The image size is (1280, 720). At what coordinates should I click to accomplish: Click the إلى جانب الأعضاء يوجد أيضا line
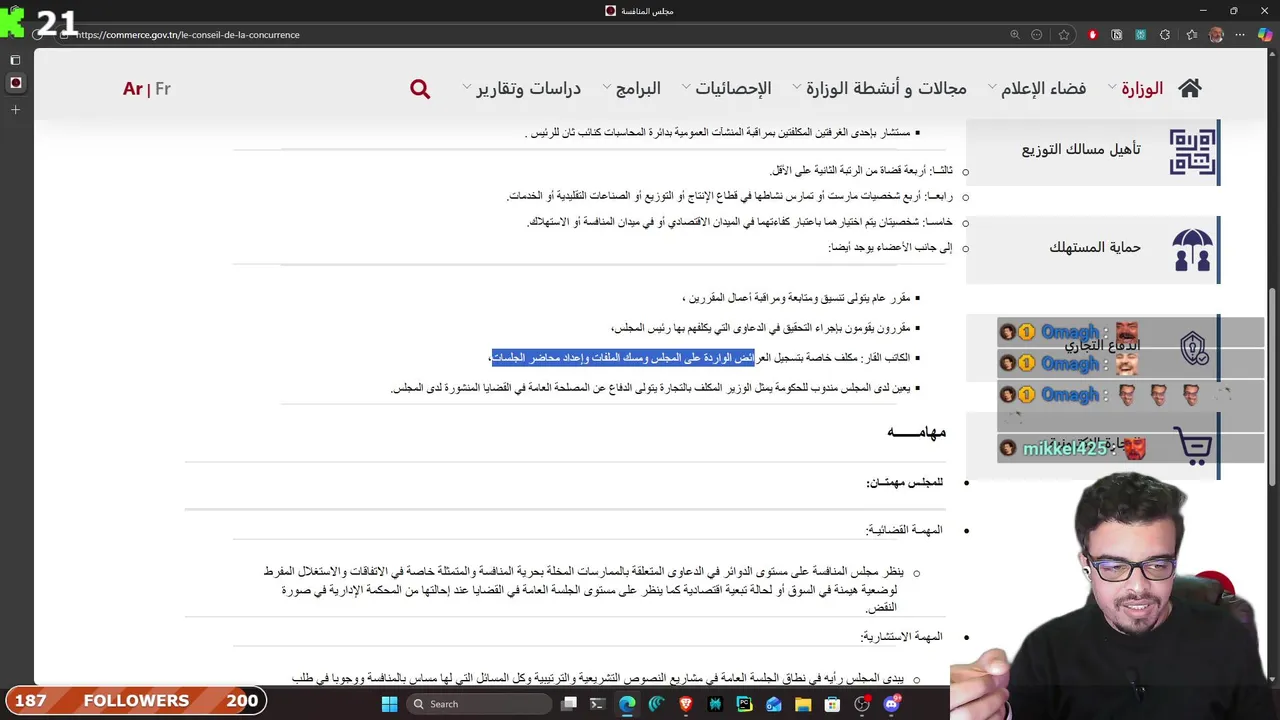(890, 247)
